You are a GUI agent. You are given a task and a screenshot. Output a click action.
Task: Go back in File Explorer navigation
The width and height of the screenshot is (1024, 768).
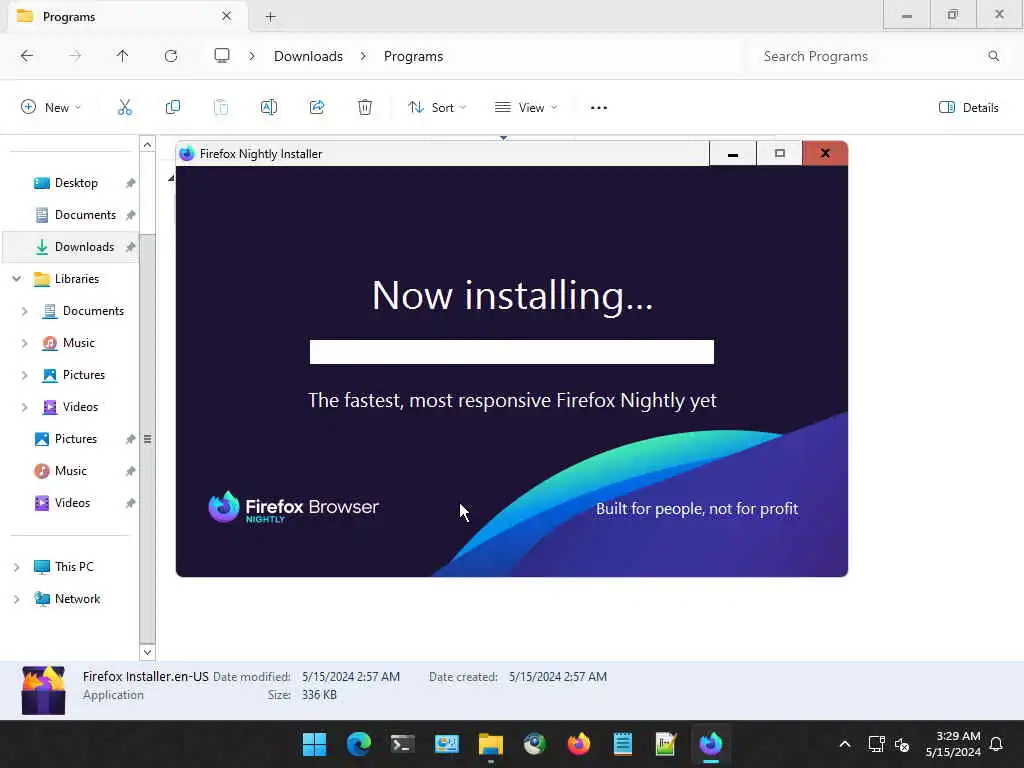pos(27,56)
